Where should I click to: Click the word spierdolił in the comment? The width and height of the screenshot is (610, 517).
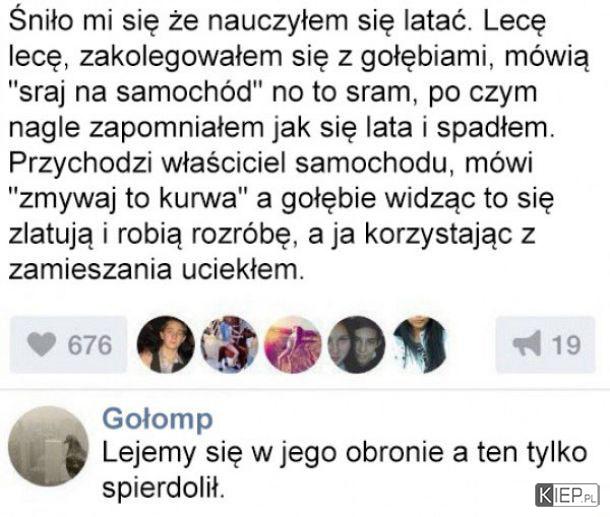163,487
